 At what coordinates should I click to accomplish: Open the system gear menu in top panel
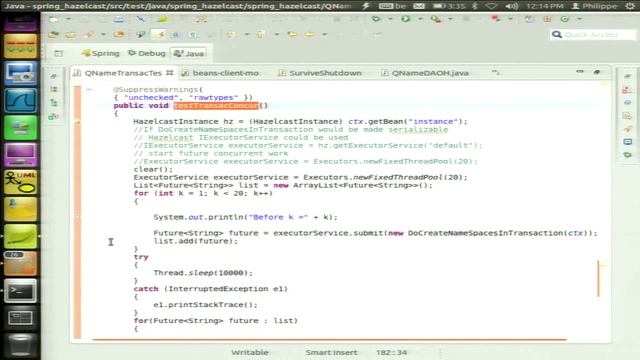(630, 6)
